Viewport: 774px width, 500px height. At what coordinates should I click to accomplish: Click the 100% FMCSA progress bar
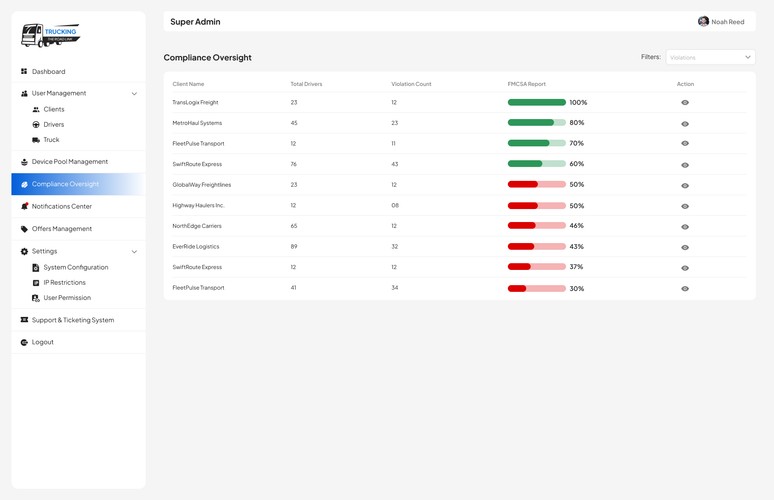point(537,102)
